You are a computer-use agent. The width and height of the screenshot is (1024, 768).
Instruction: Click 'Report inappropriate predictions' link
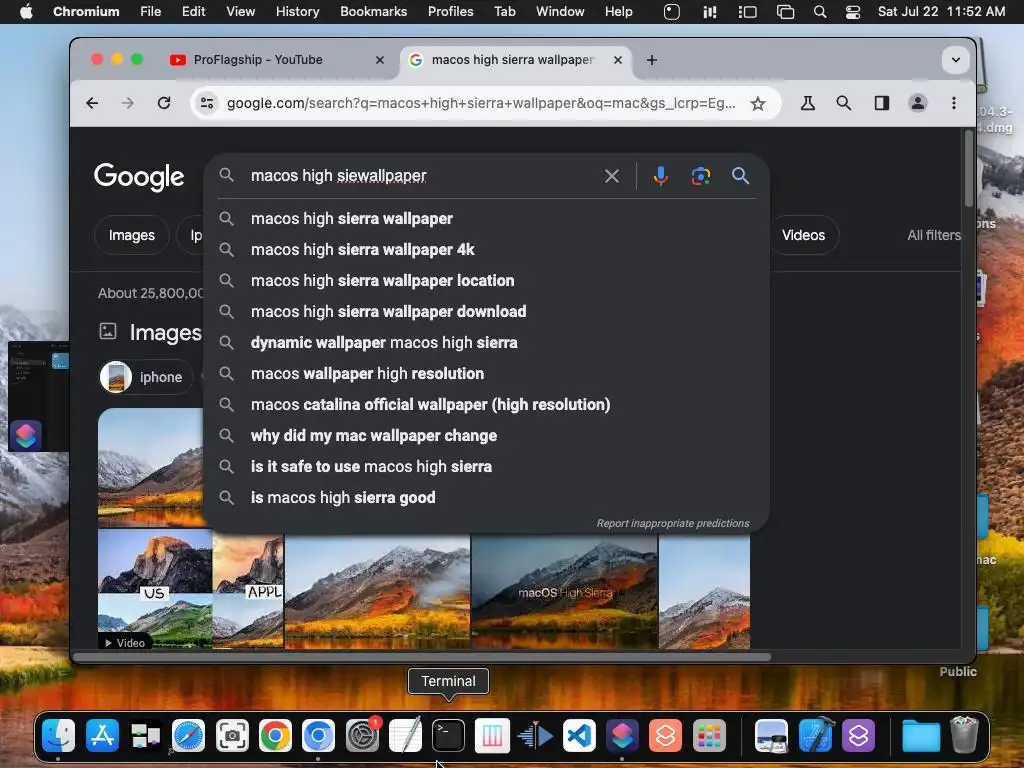[x=673, y=523]
